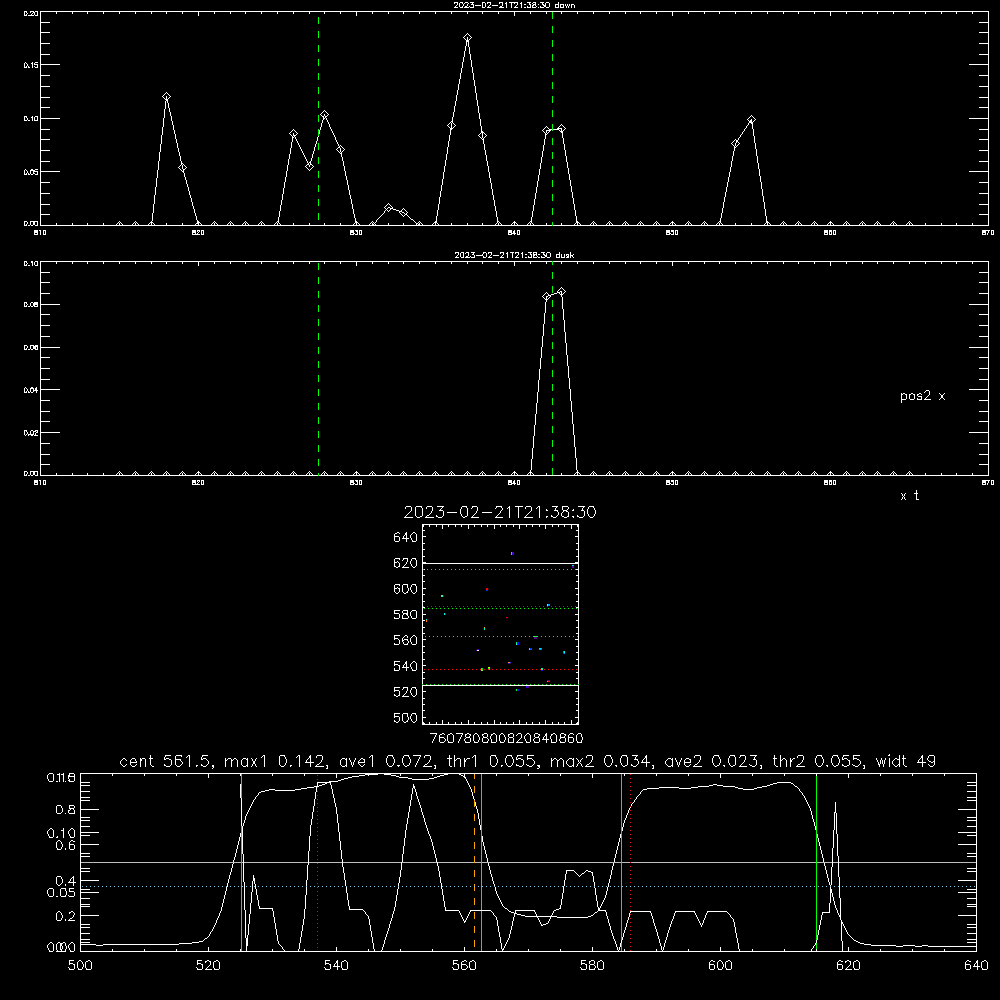Click the "pos2 x" label
1000x1000 pixels.
point(922,396)
